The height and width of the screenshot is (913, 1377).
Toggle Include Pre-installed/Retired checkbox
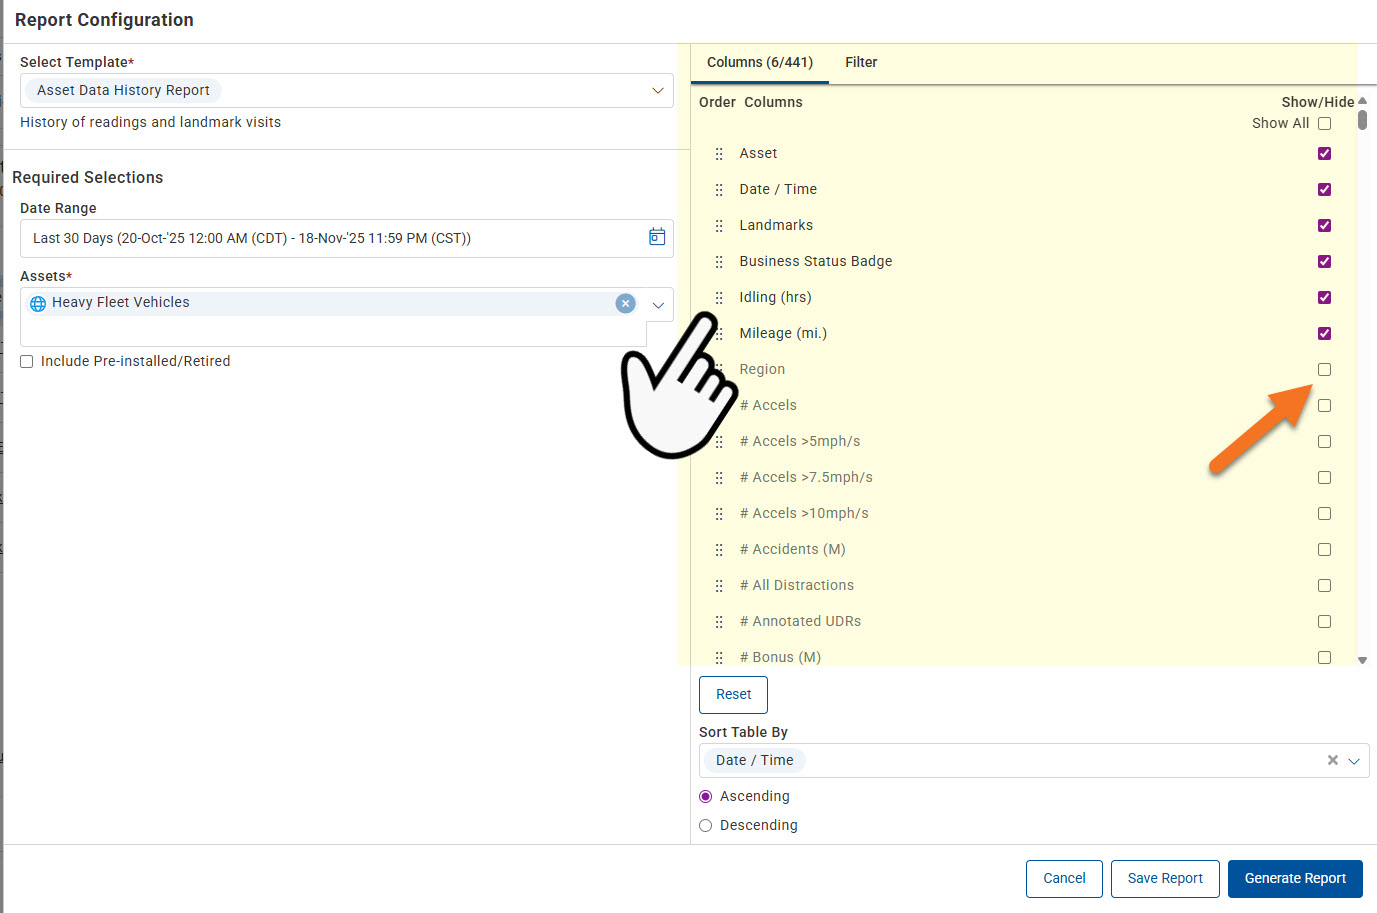pos(27,362)
